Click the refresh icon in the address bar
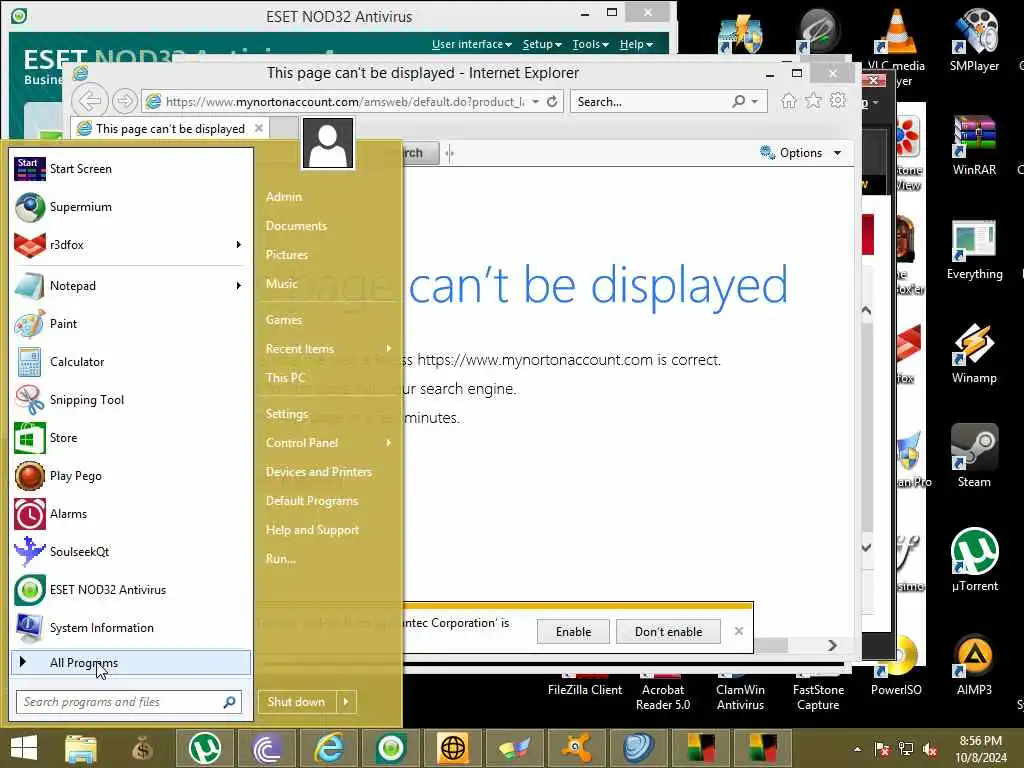 pyautogui.click(x=552, y=101)
